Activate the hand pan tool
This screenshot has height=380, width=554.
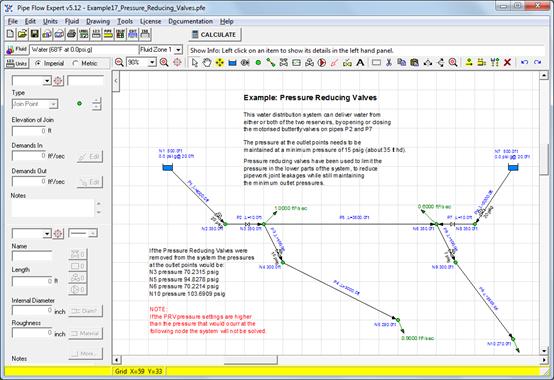[x=207, y=63]
